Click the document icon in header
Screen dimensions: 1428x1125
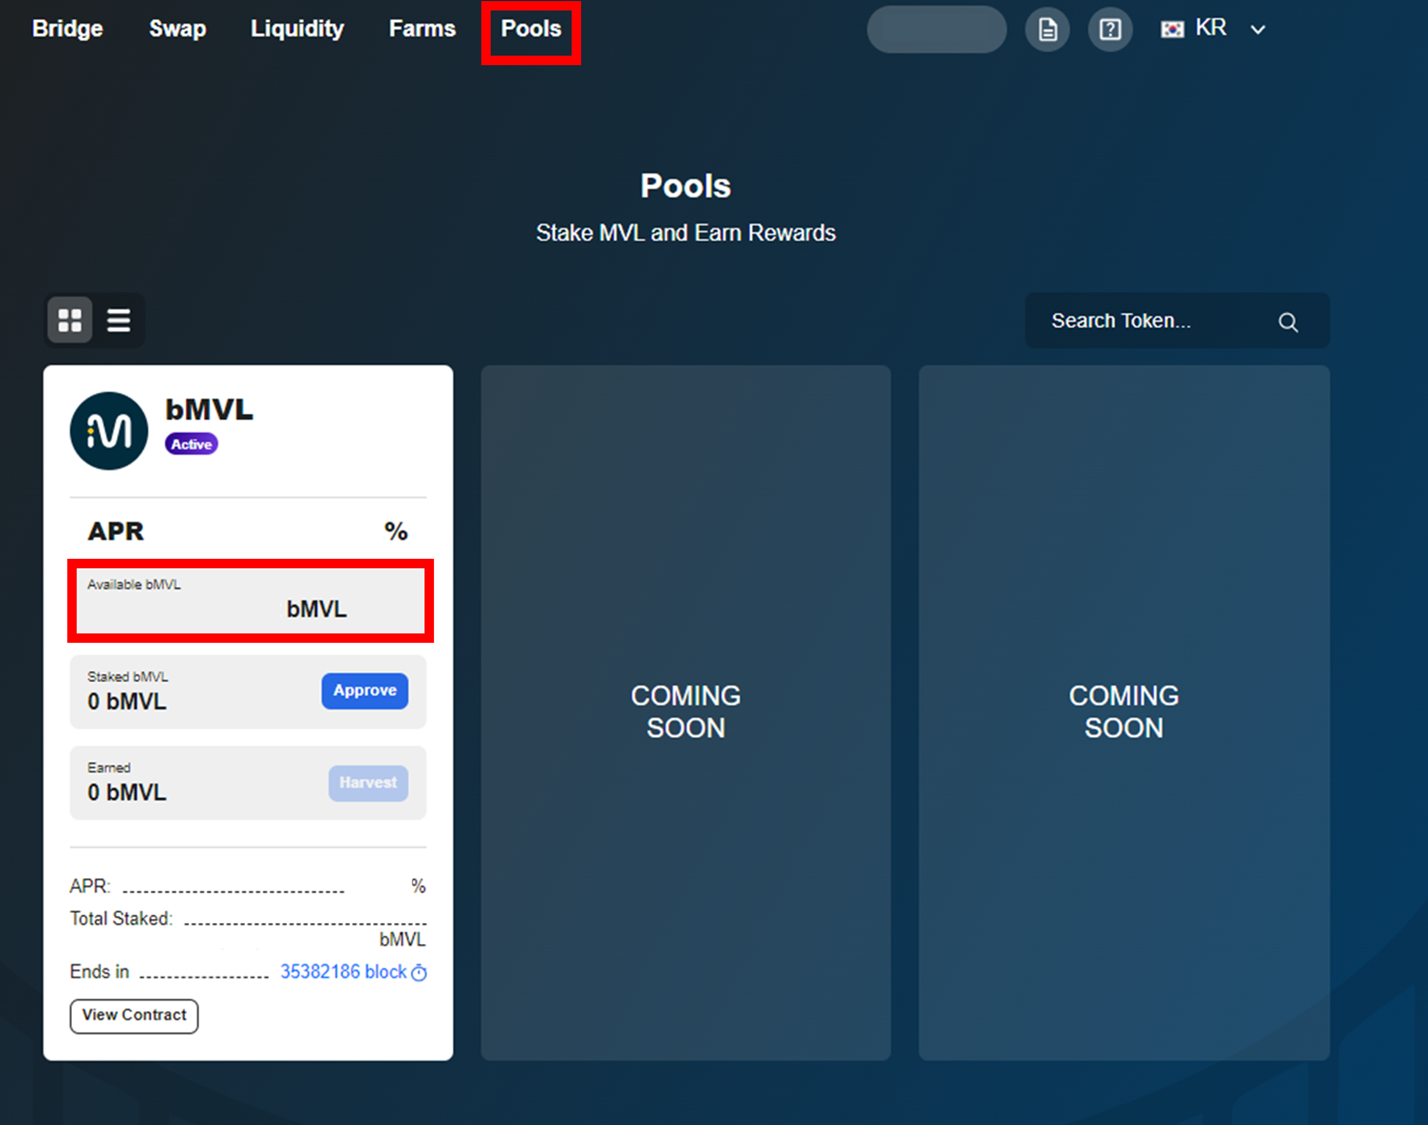click(1047, 30)
